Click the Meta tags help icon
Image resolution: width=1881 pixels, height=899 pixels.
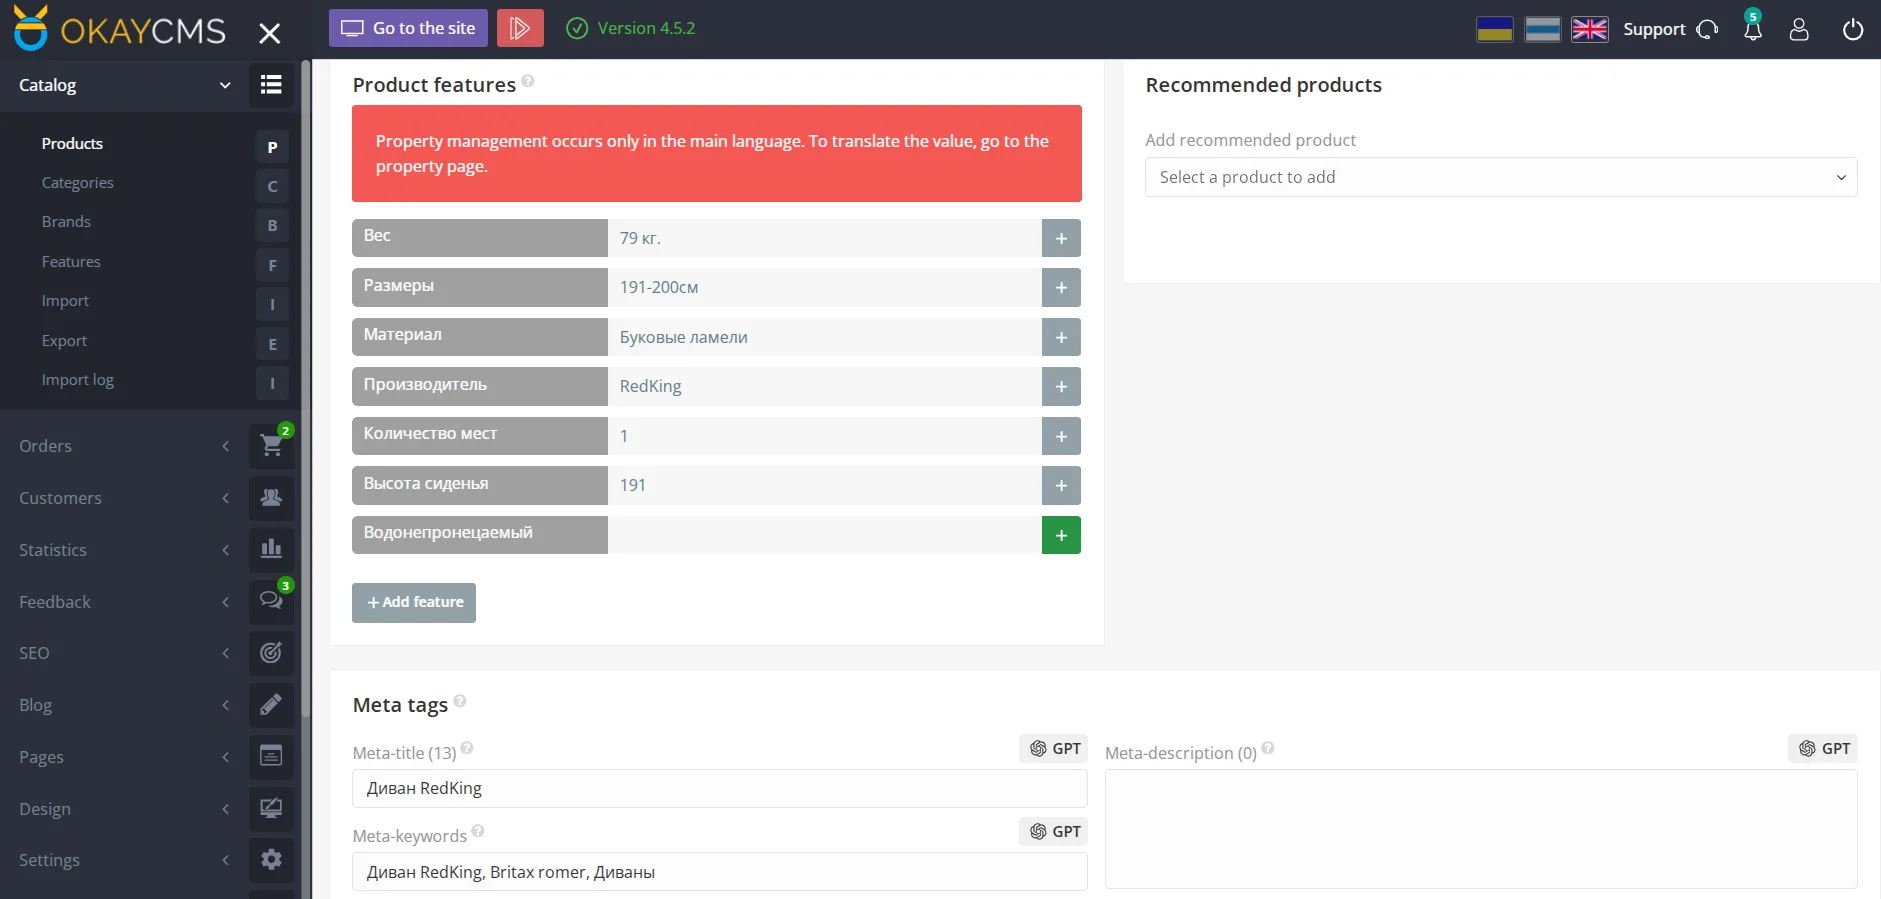point(460,701)
